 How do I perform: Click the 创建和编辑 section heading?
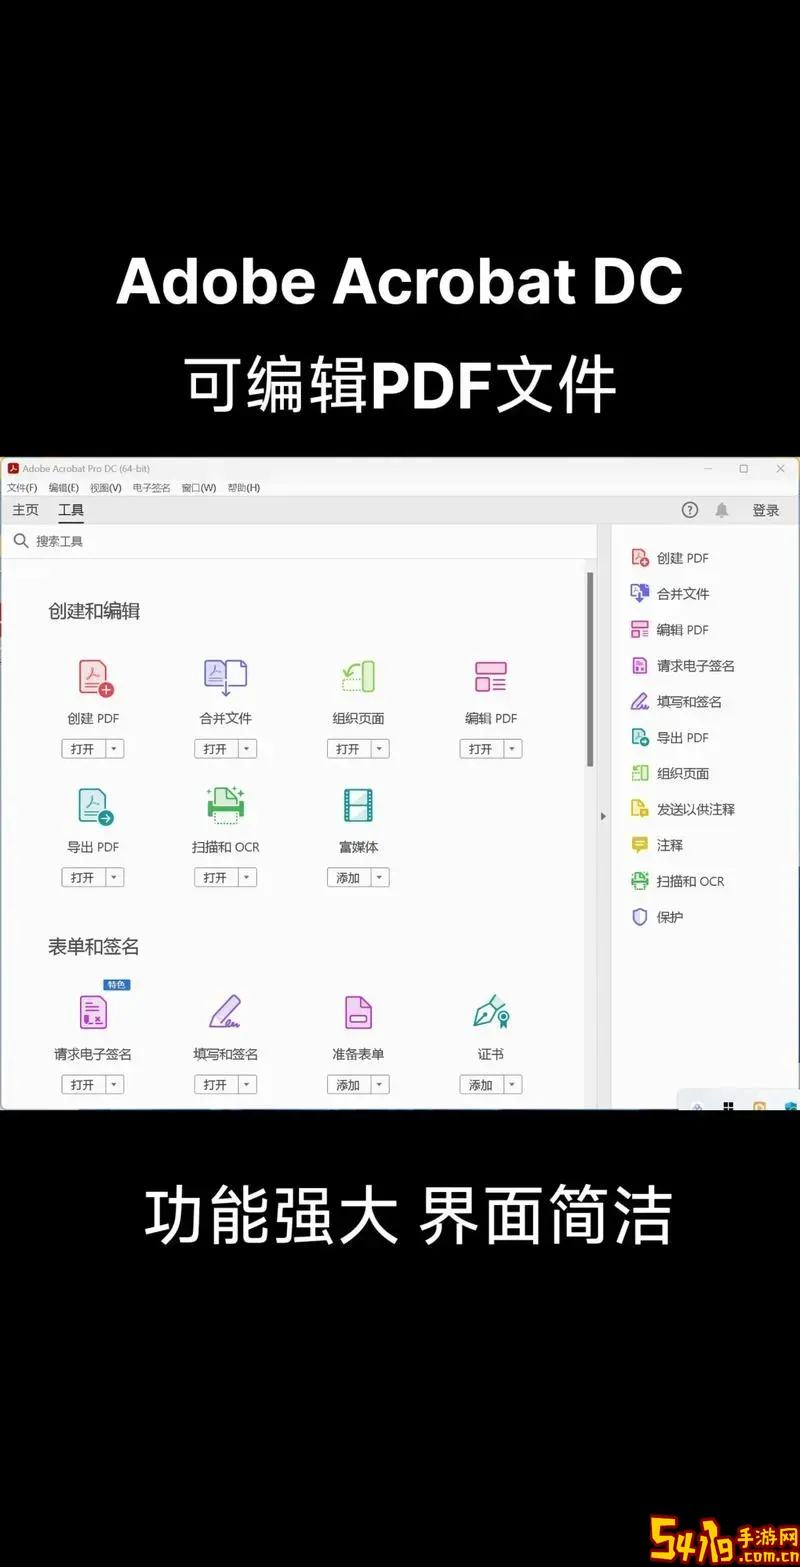pos(94,611)
